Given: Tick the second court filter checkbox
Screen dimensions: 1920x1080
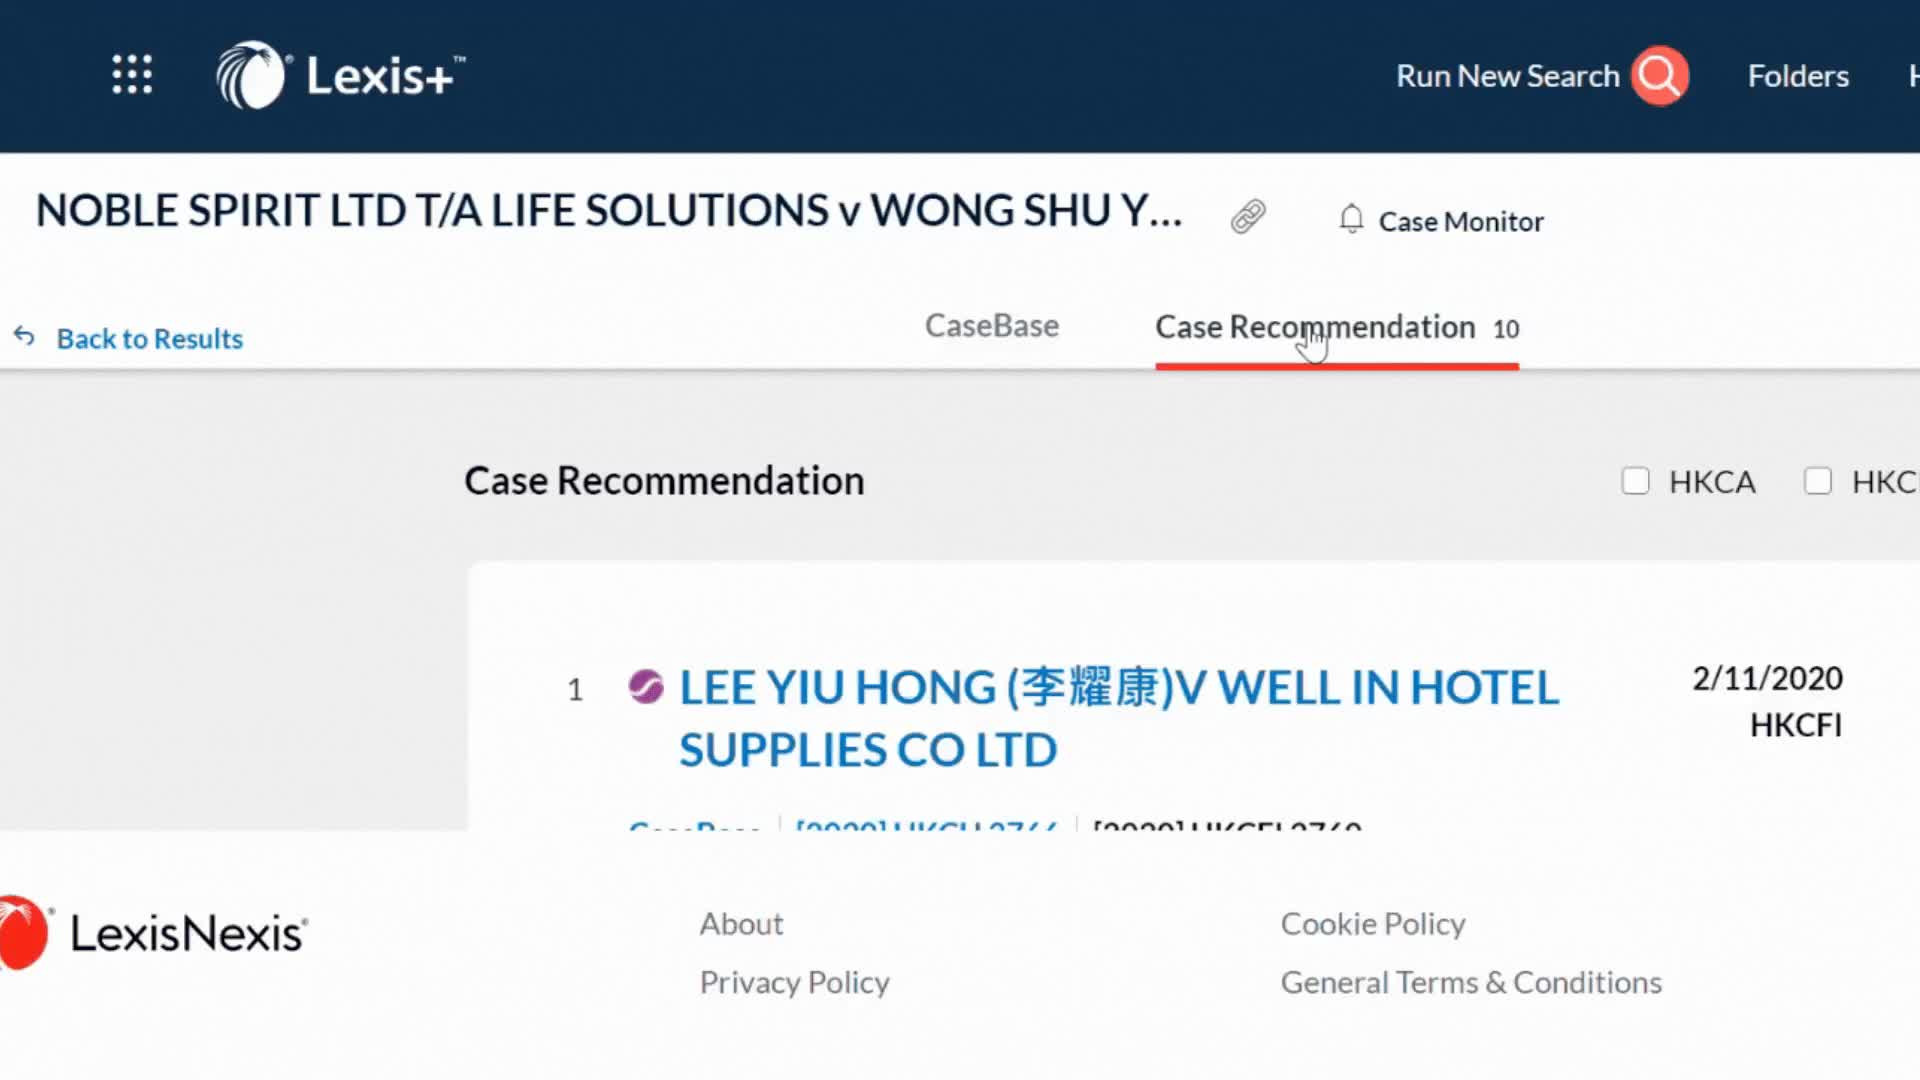Looking at the screenshot, I should [x=1818, y=481].
